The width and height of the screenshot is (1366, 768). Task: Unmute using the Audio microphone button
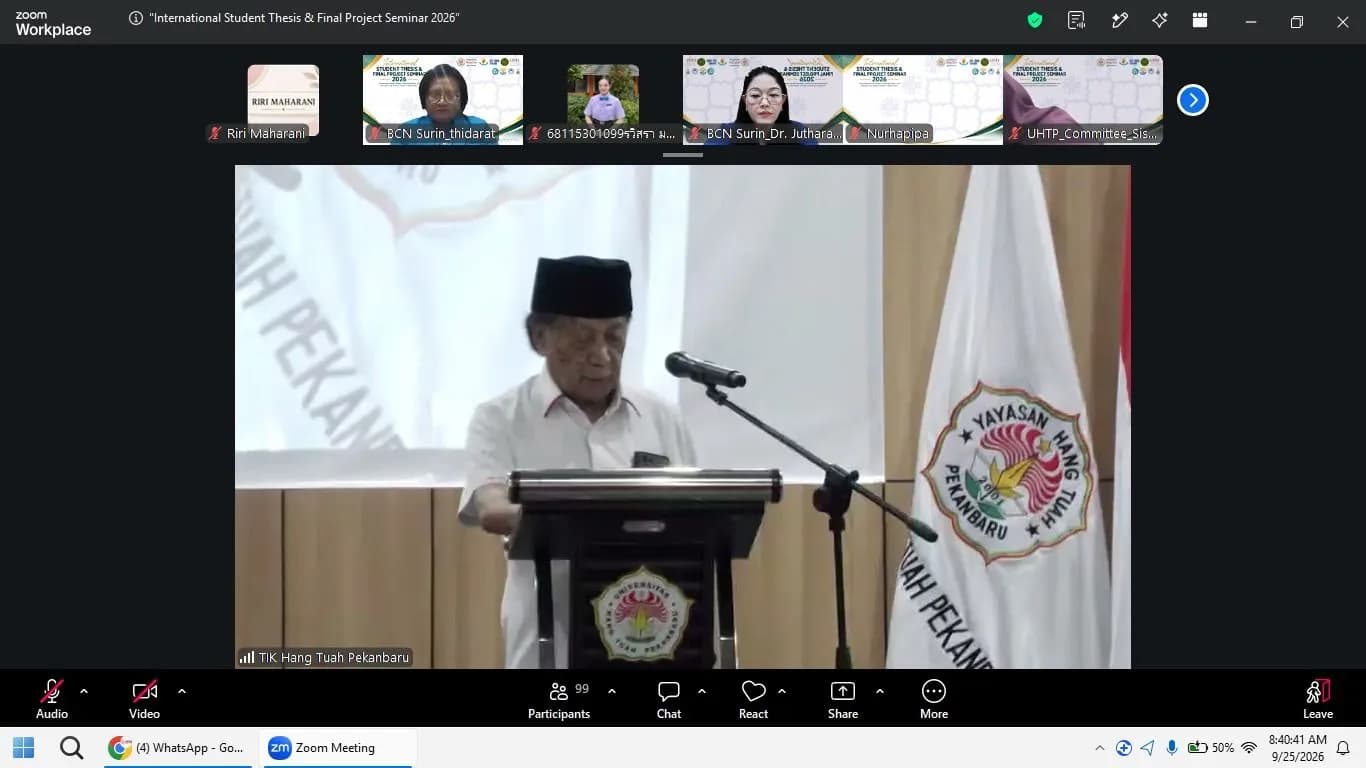(x=52, y=698)
